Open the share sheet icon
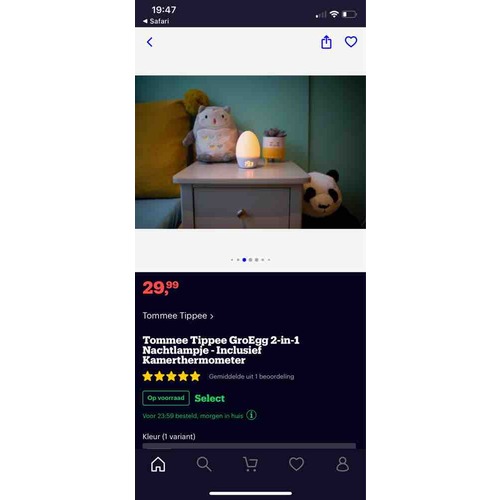 tap(326, 42)
